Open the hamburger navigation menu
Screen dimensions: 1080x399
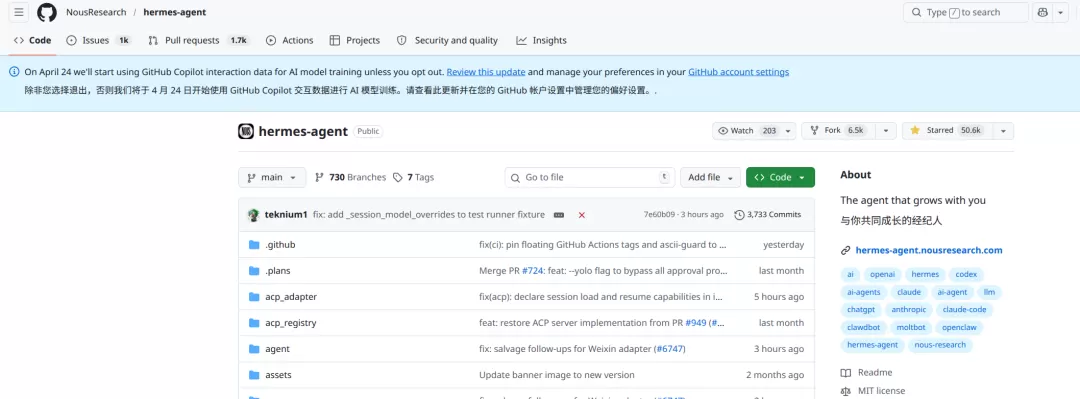coord(19,12)
